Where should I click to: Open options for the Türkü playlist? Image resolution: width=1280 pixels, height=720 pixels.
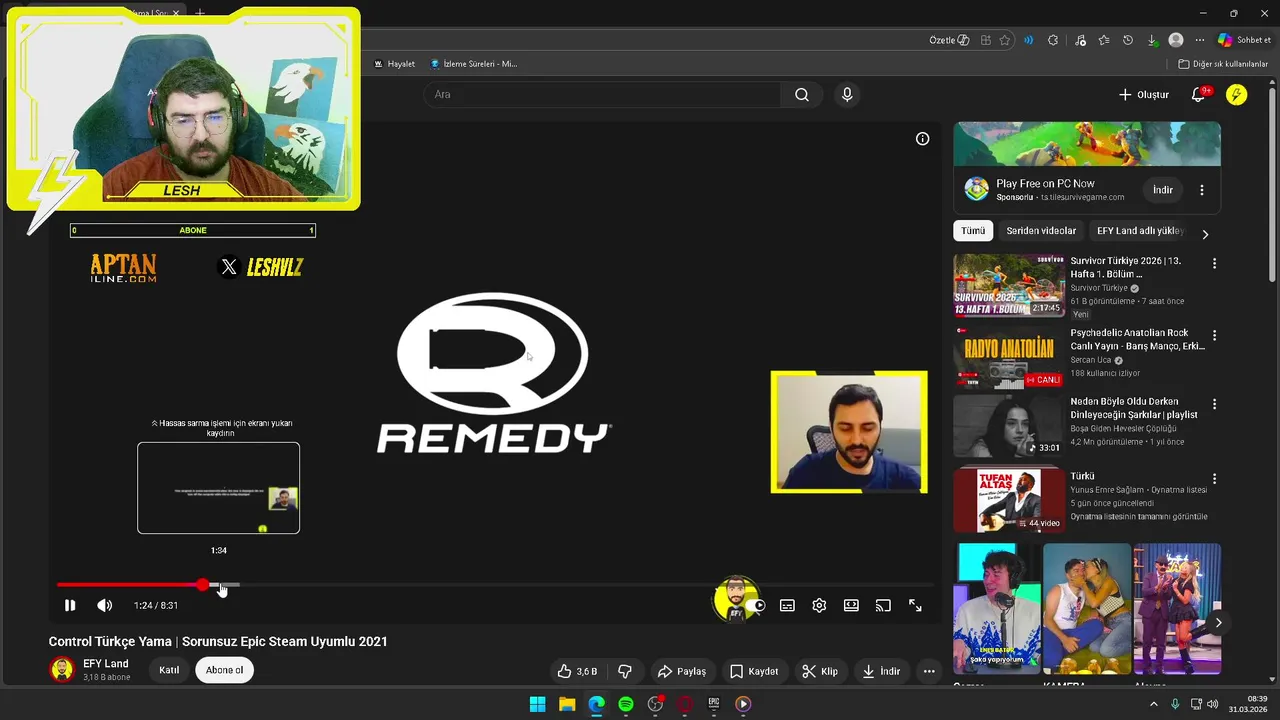1214,479
